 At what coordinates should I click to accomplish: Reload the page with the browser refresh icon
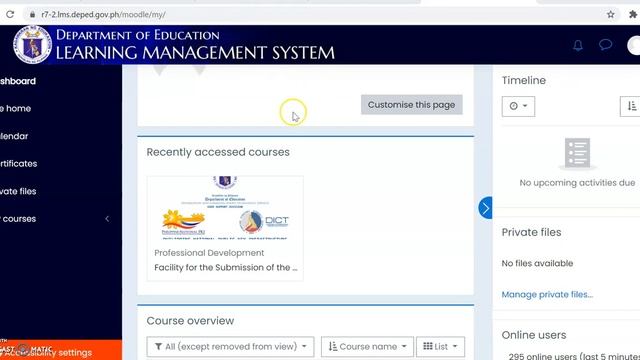[x=10, y=14]
